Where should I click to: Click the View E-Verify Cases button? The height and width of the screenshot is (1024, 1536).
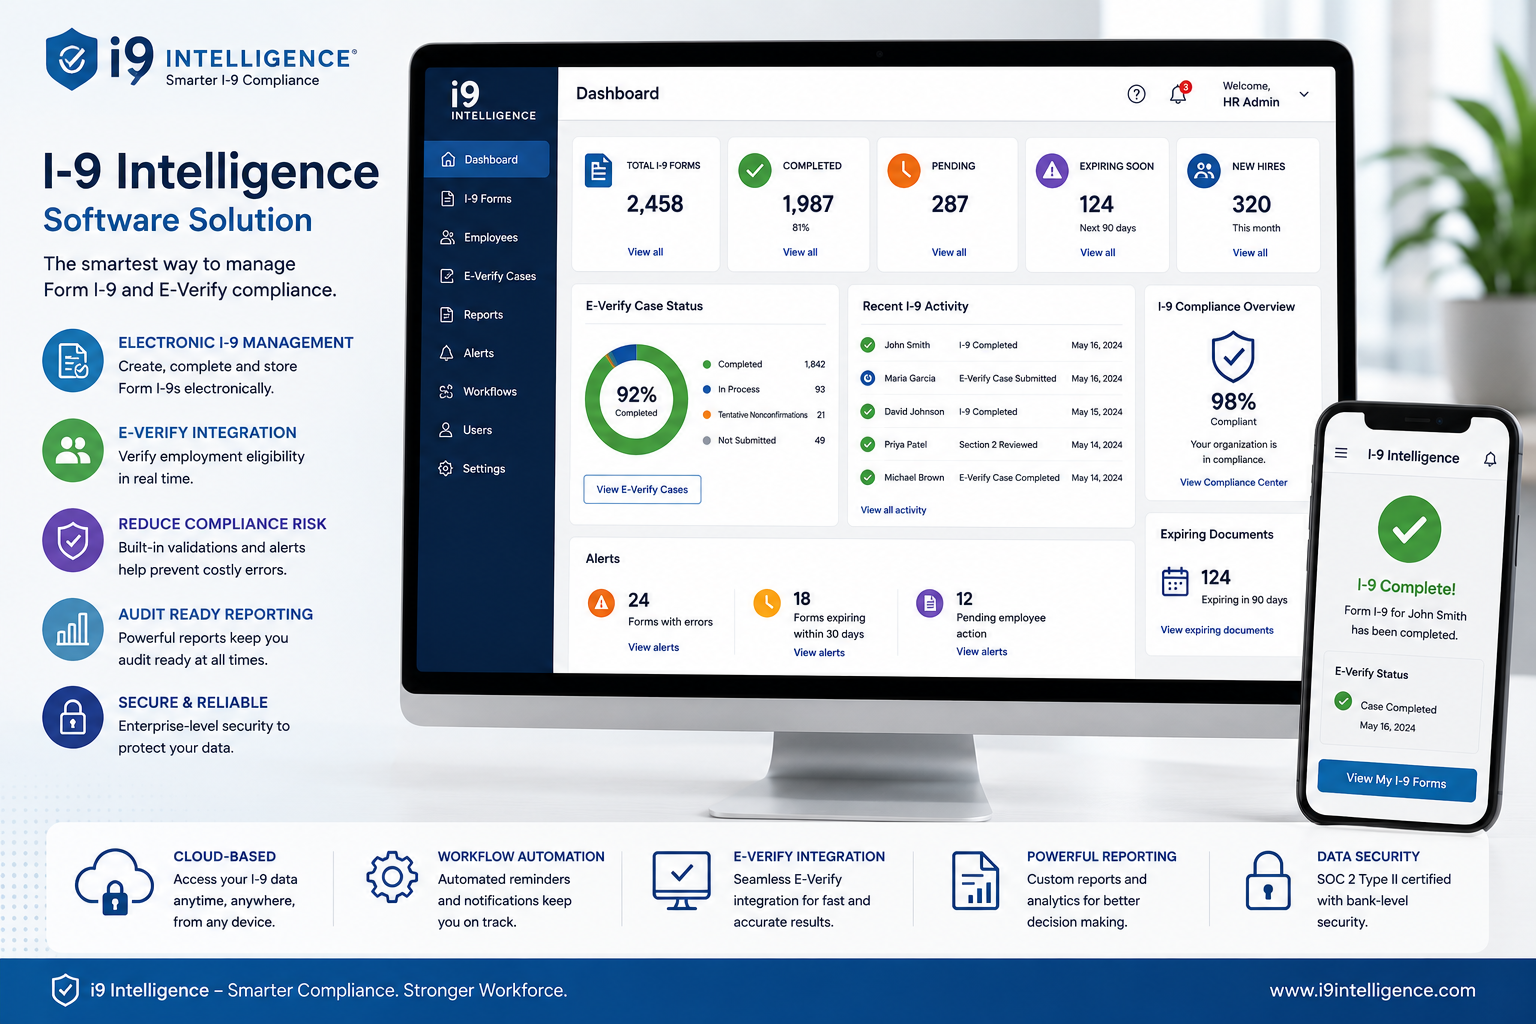tap(642, 490)
